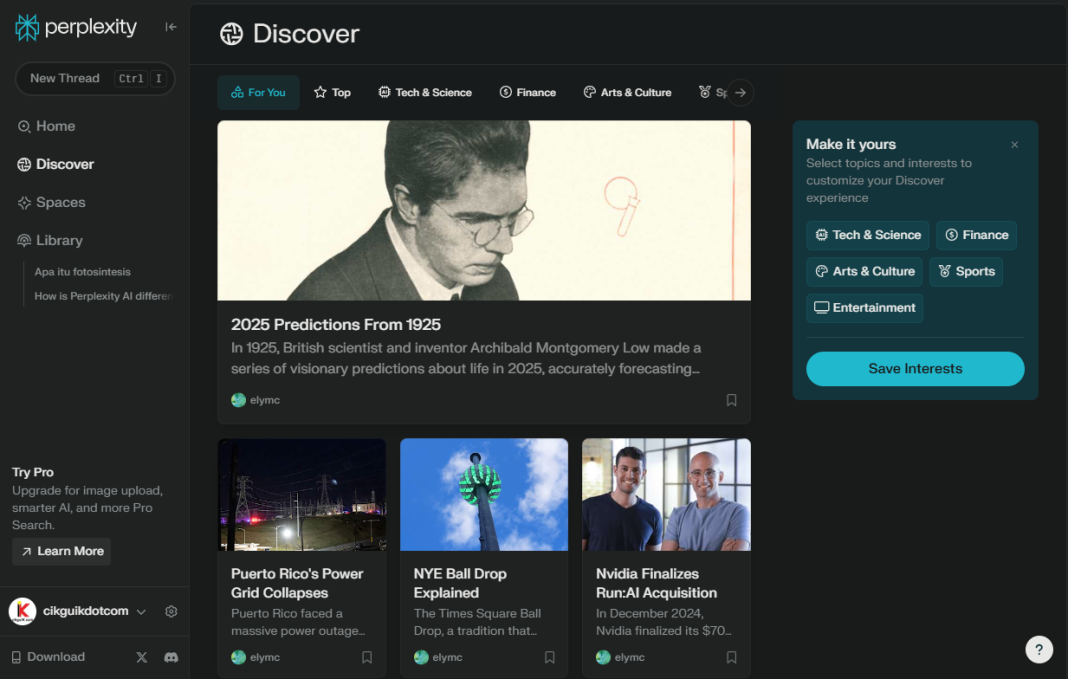This screenshot has height=679, width=1068.
Task: Click elymc avatar on the NYE Ball Drop card
Action: click(421, 657)
